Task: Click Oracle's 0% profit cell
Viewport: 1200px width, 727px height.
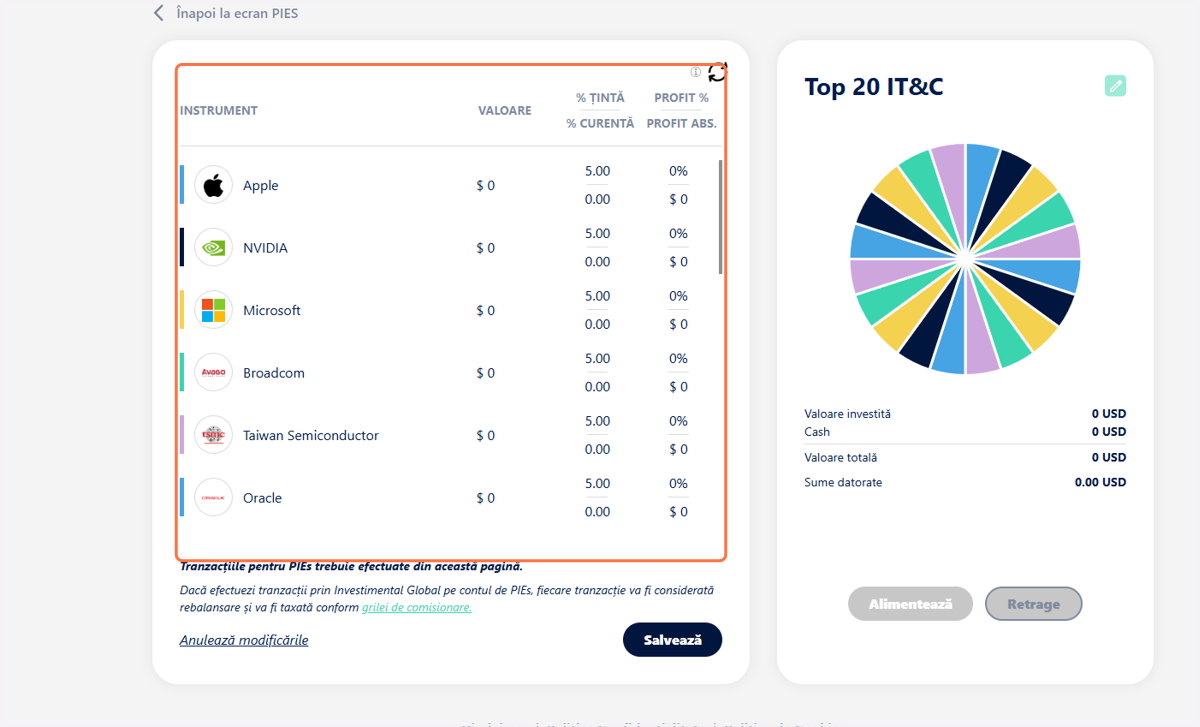Action: [678, 483]
